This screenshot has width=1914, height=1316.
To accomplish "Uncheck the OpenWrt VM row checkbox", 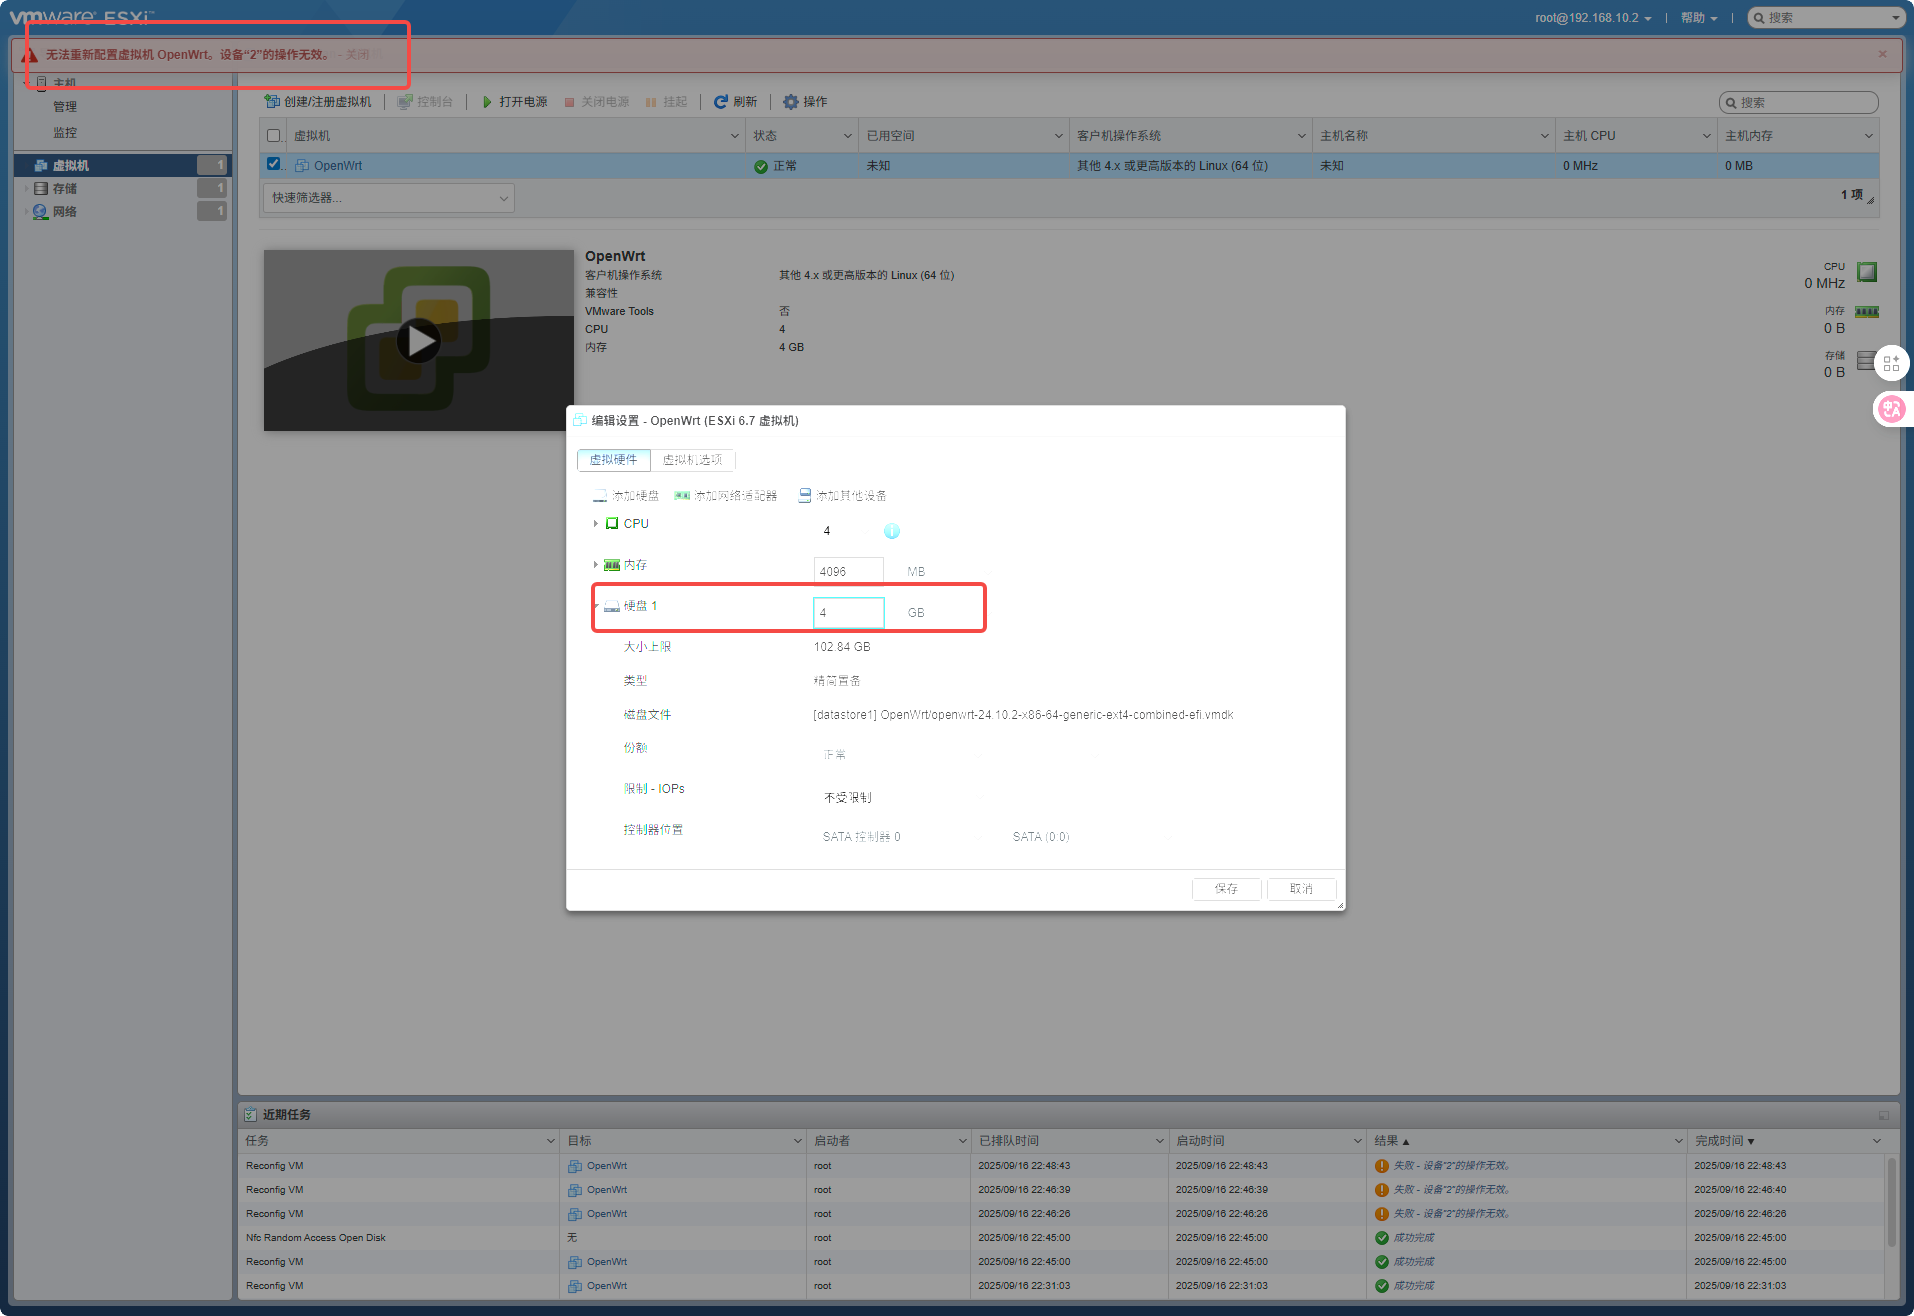I will (274, 165).
